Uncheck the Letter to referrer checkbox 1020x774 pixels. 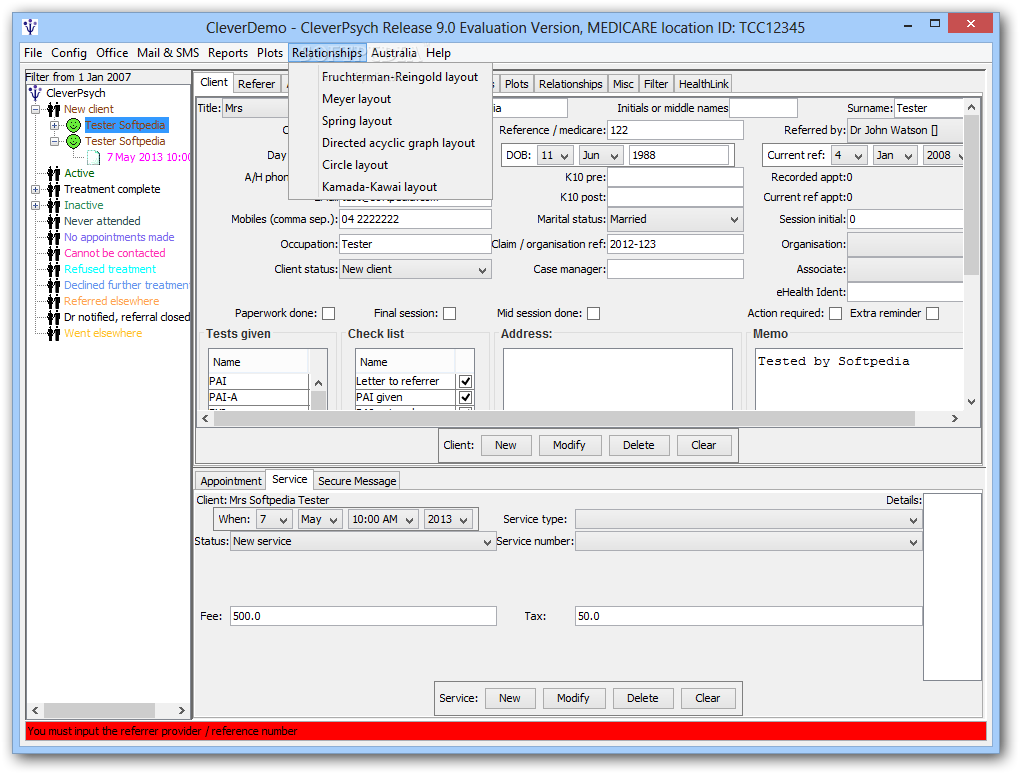pyautogui.click(x=466, y=381)
